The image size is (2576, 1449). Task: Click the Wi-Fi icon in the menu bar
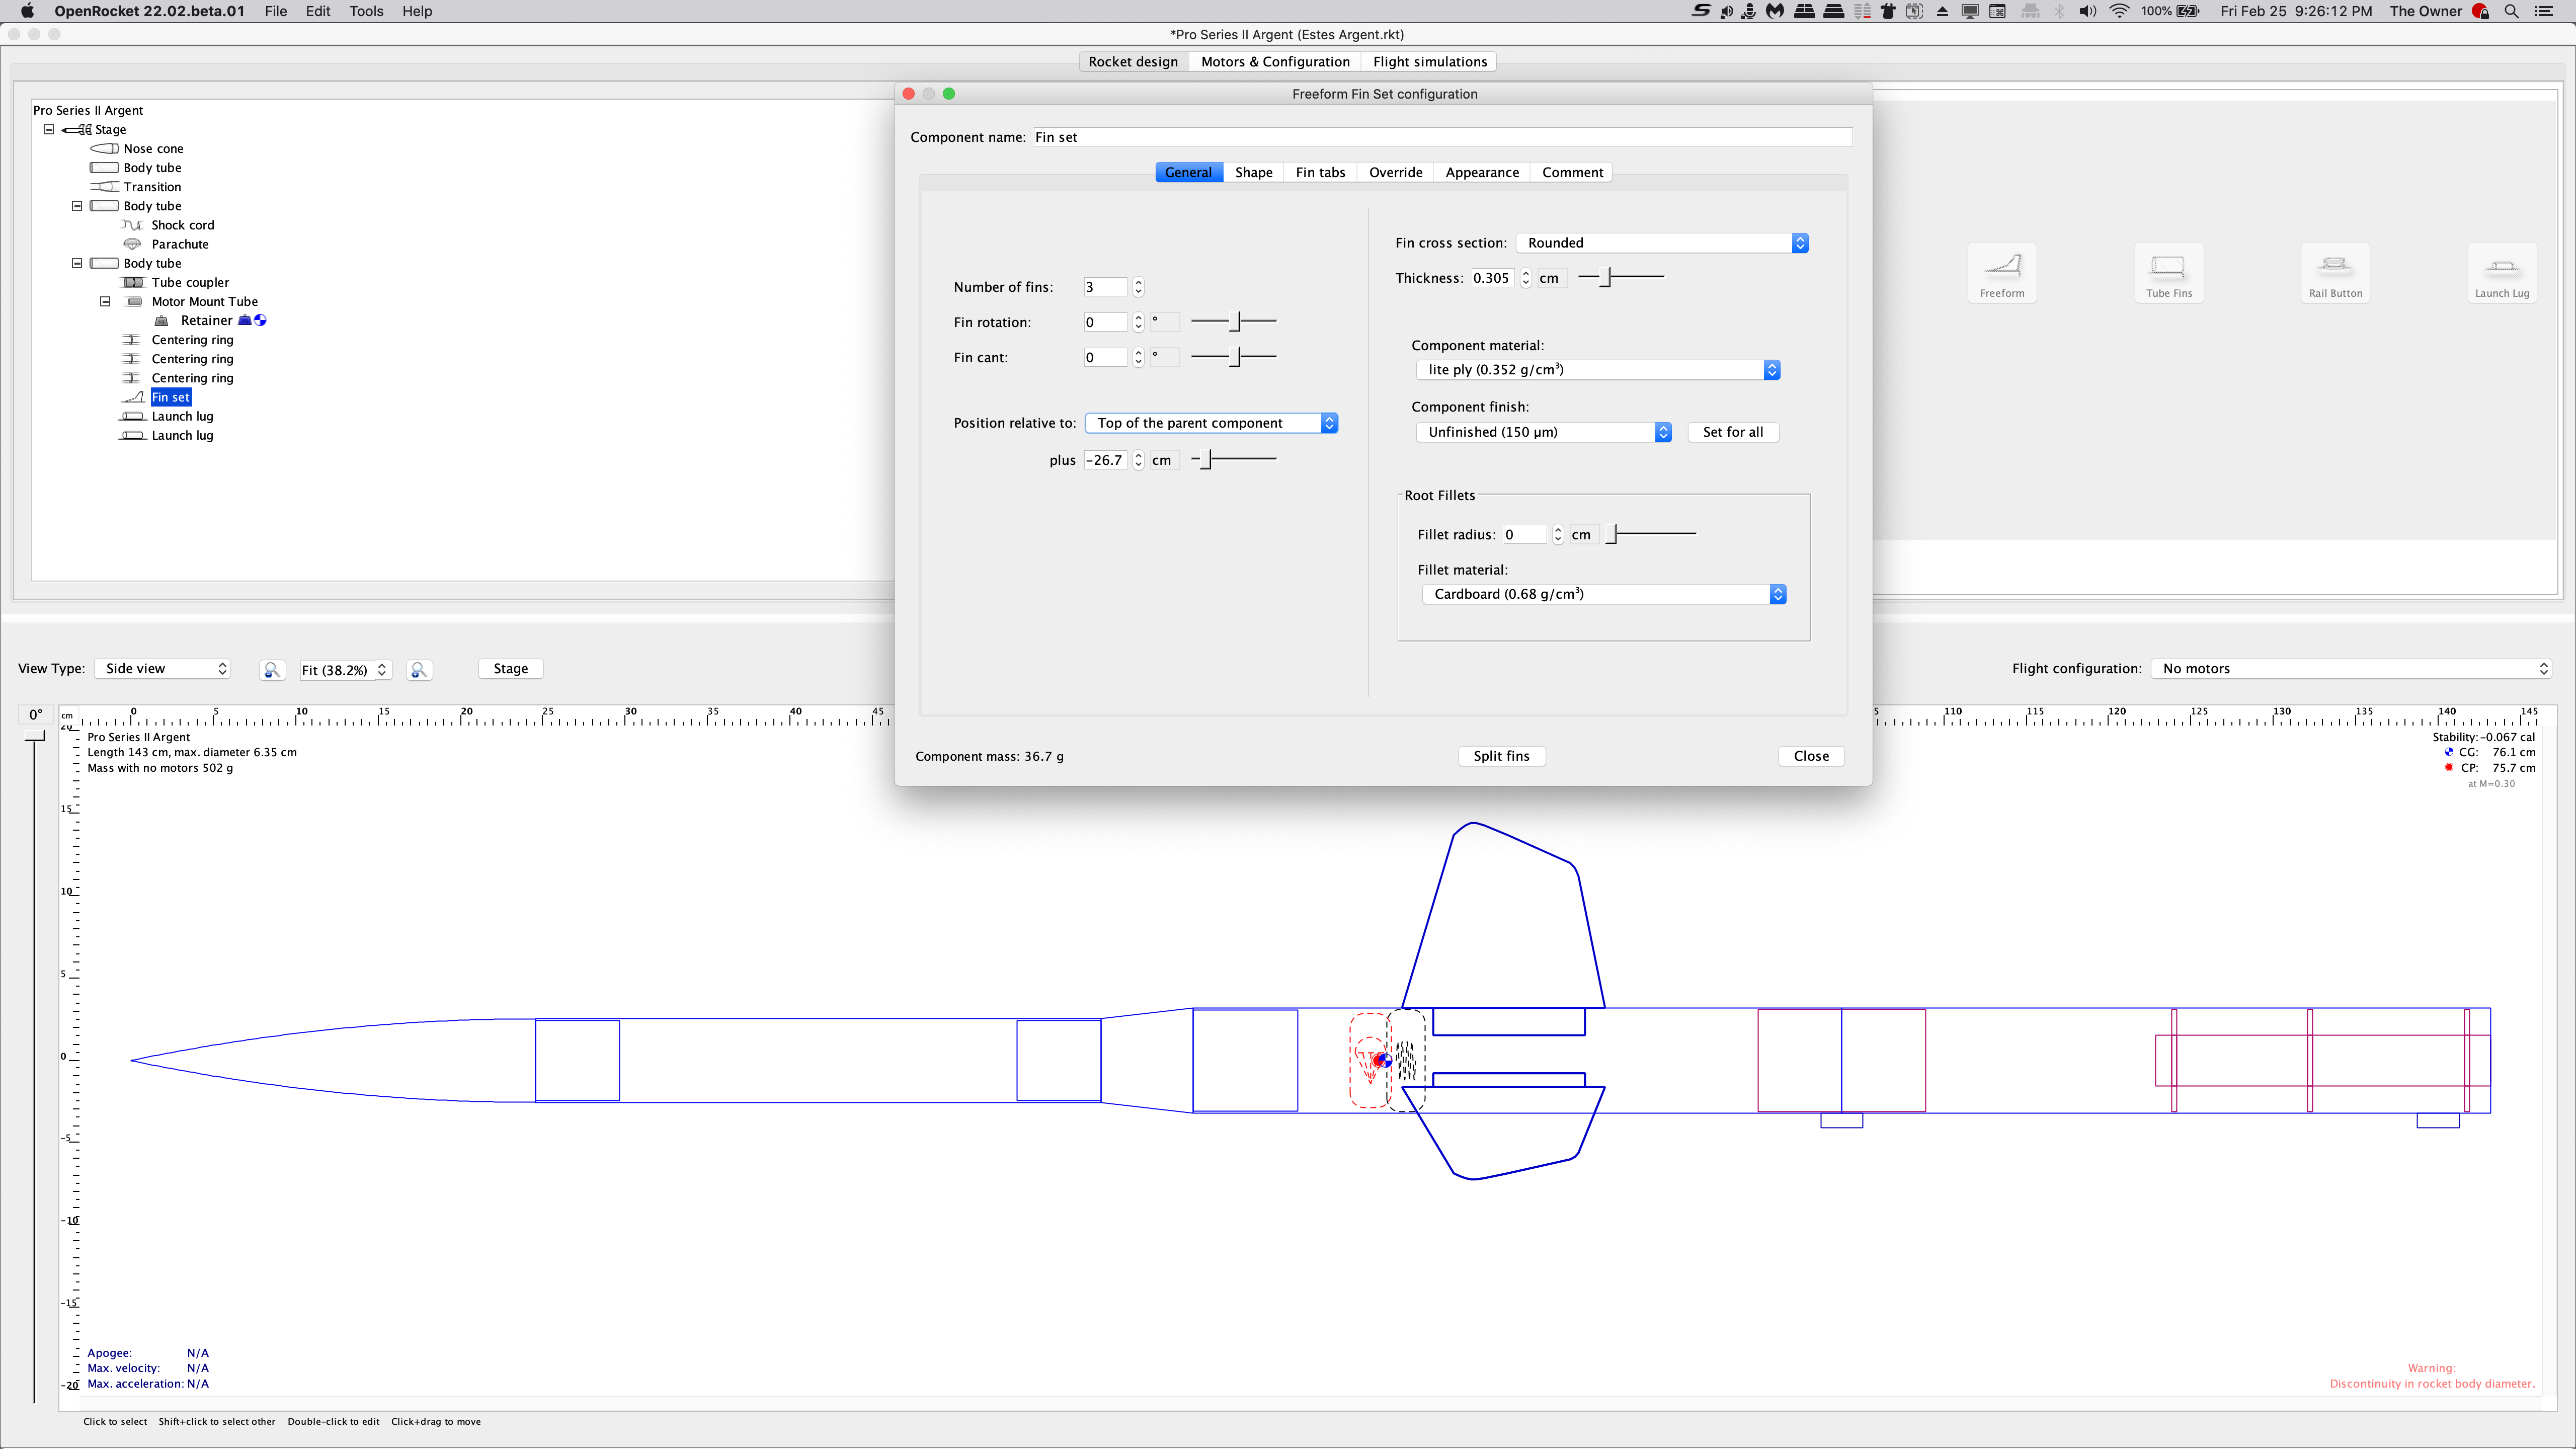click(2119, 11)
